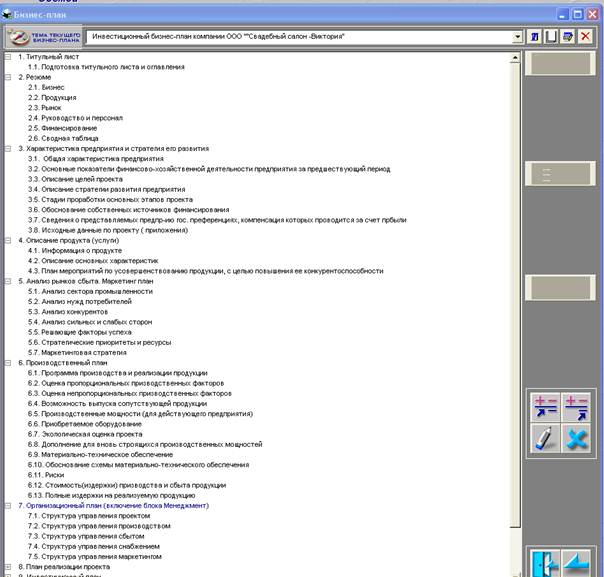
Task: Click the blue list-with-checkmark icon in top toolbar
Action: coord(568,37)
